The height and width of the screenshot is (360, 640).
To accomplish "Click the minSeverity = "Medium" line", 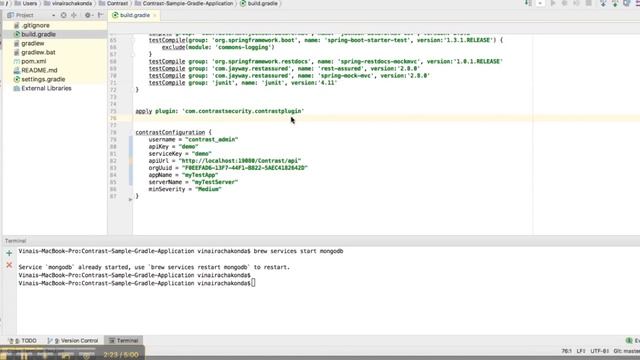I will coord(184,189).
